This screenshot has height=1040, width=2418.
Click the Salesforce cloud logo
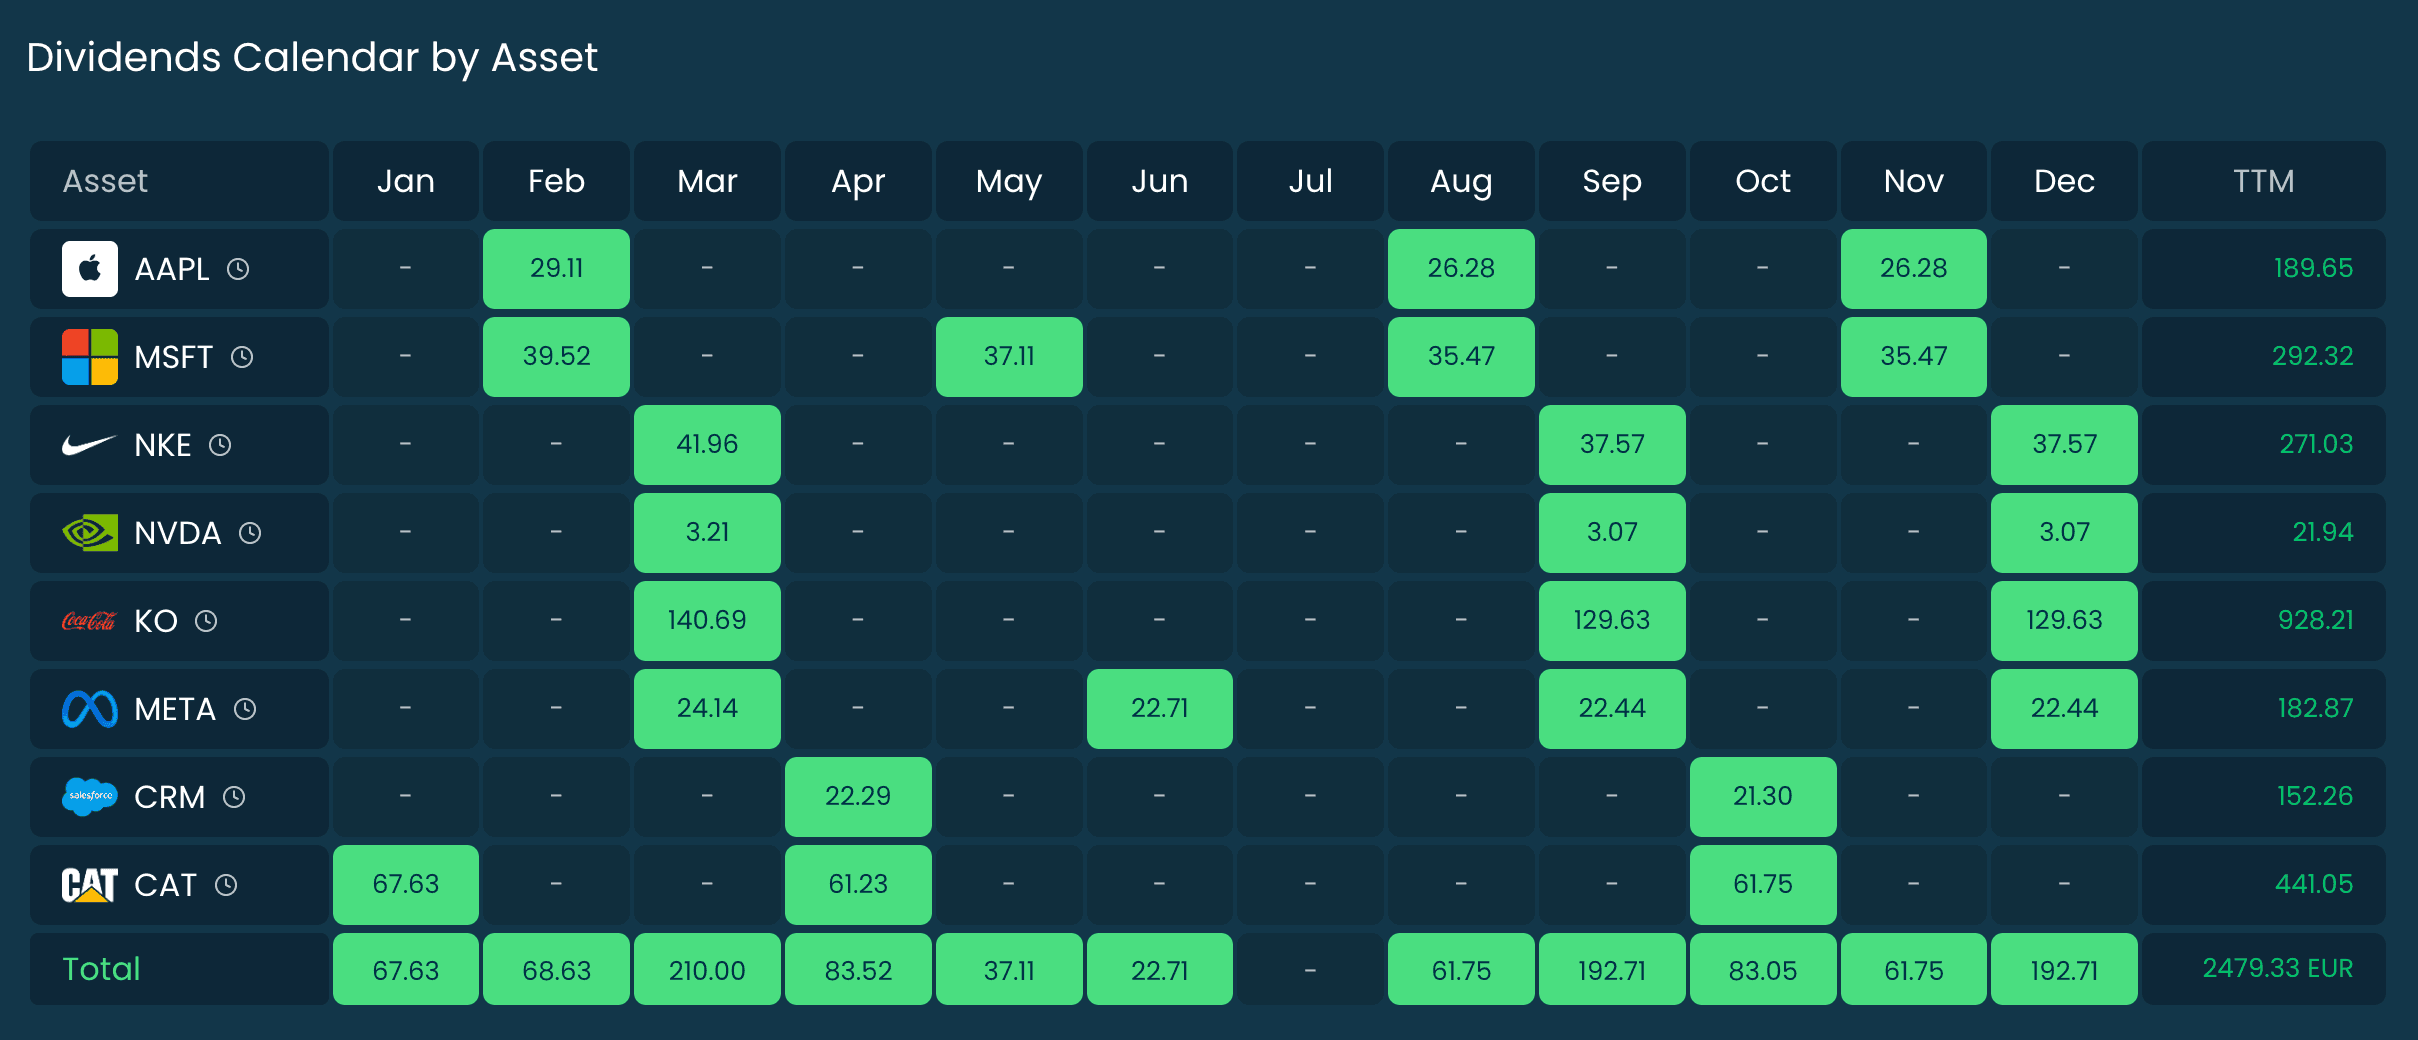pyautogui.click(x=89, y=796)
